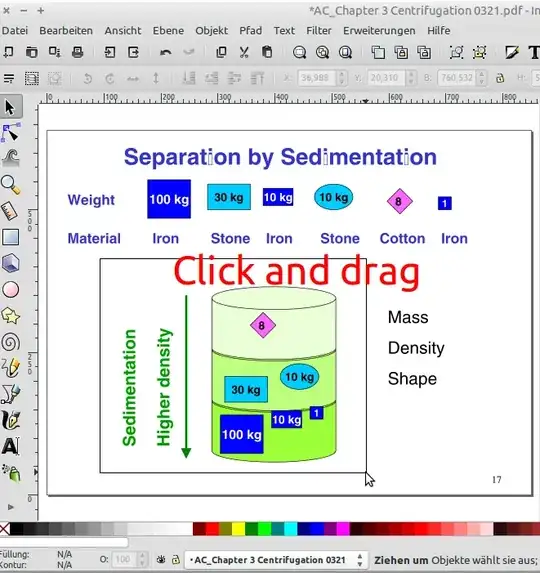The width and height of the screenshot is (540, 573).
Task: Open the Pfad menu
Action: [251, 31]
